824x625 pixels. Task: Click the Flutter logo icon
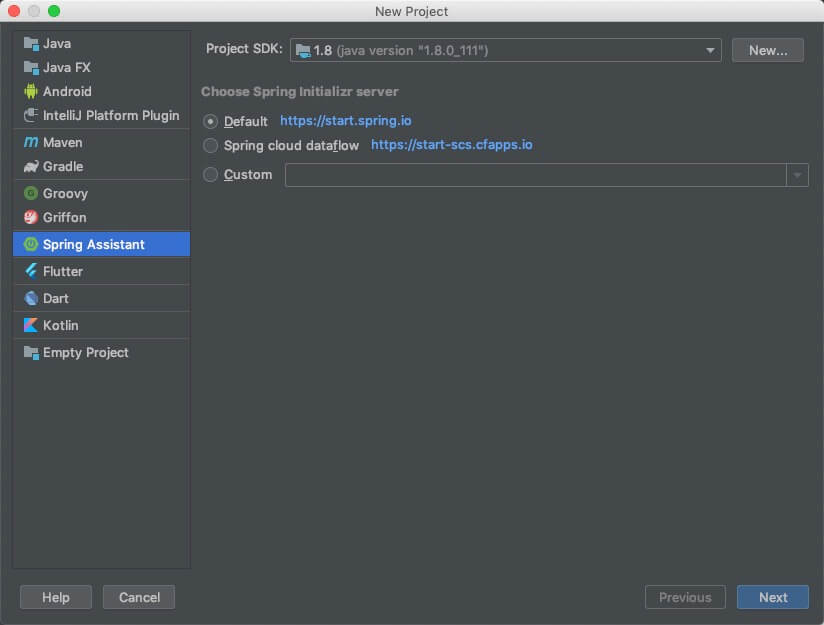click(31, 271)
